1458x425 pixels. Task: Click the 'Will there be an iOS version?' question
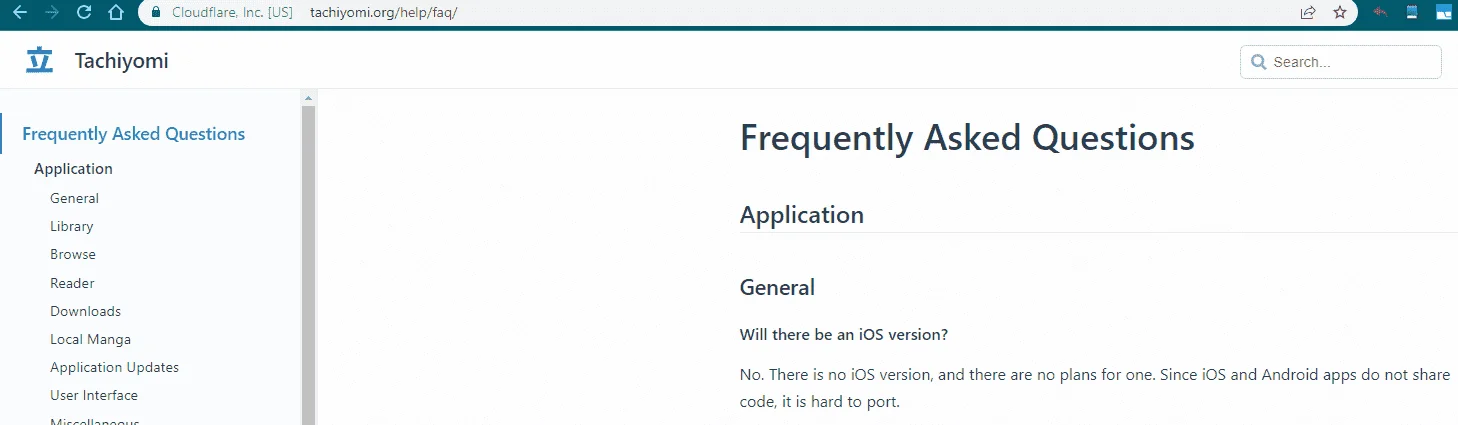coord(844,334)
